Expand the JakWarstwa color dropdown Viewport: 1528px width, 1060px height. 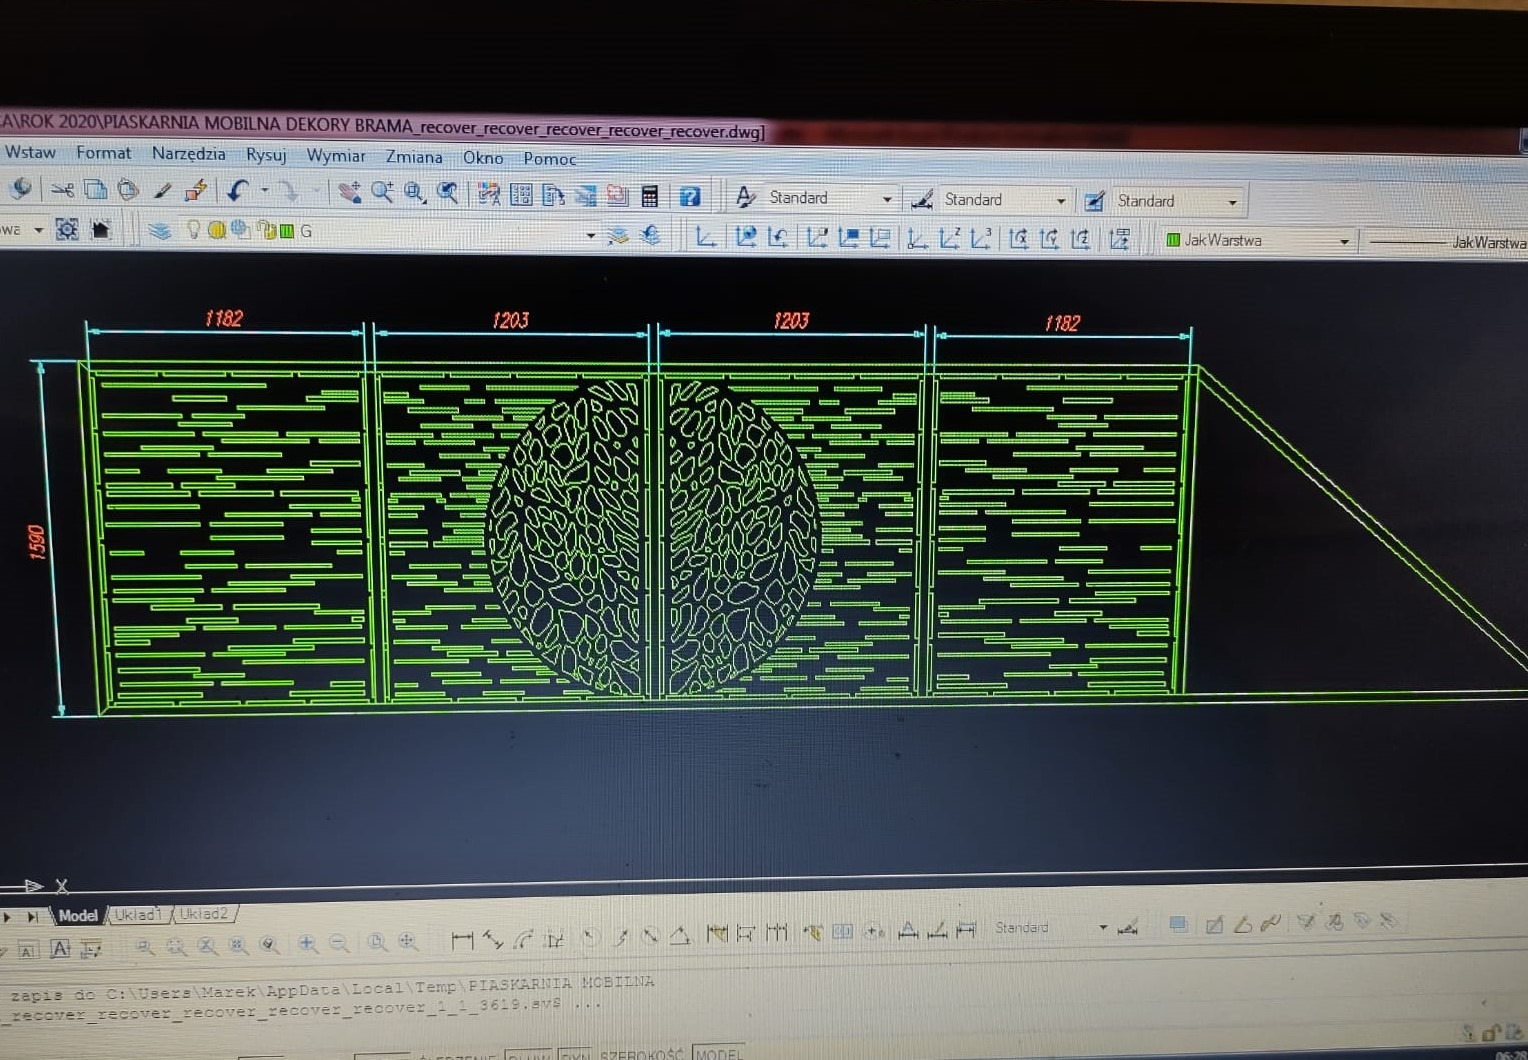coord(1344,241)
